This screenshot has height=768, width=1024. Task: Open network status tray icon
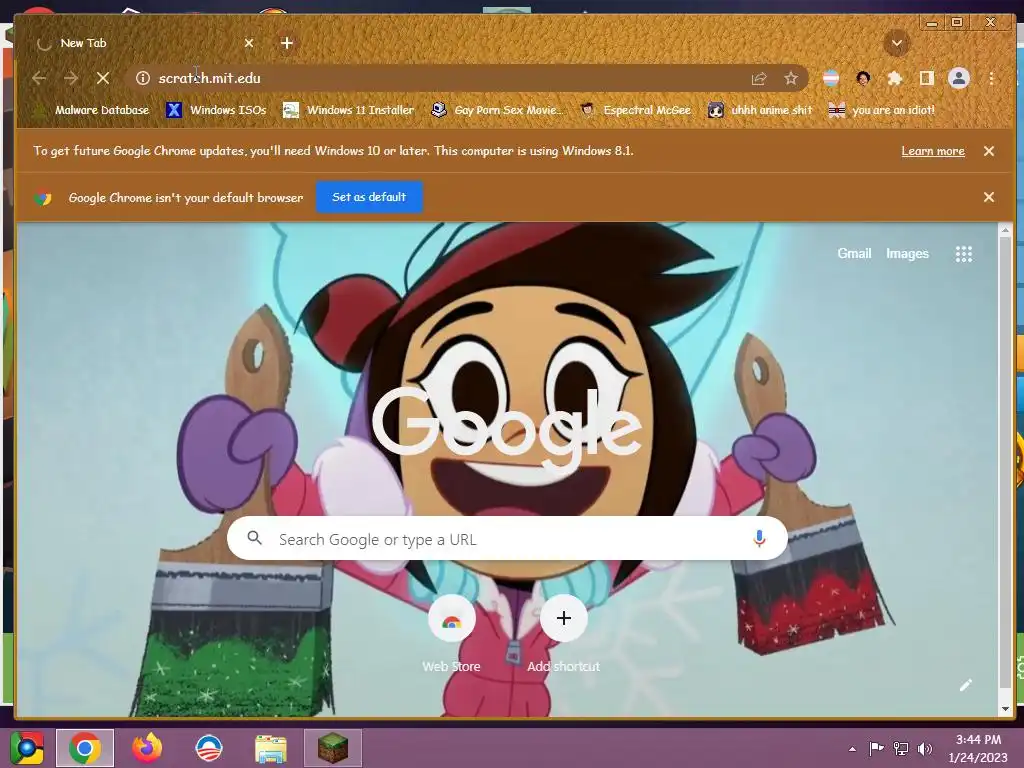click(901, 748)
